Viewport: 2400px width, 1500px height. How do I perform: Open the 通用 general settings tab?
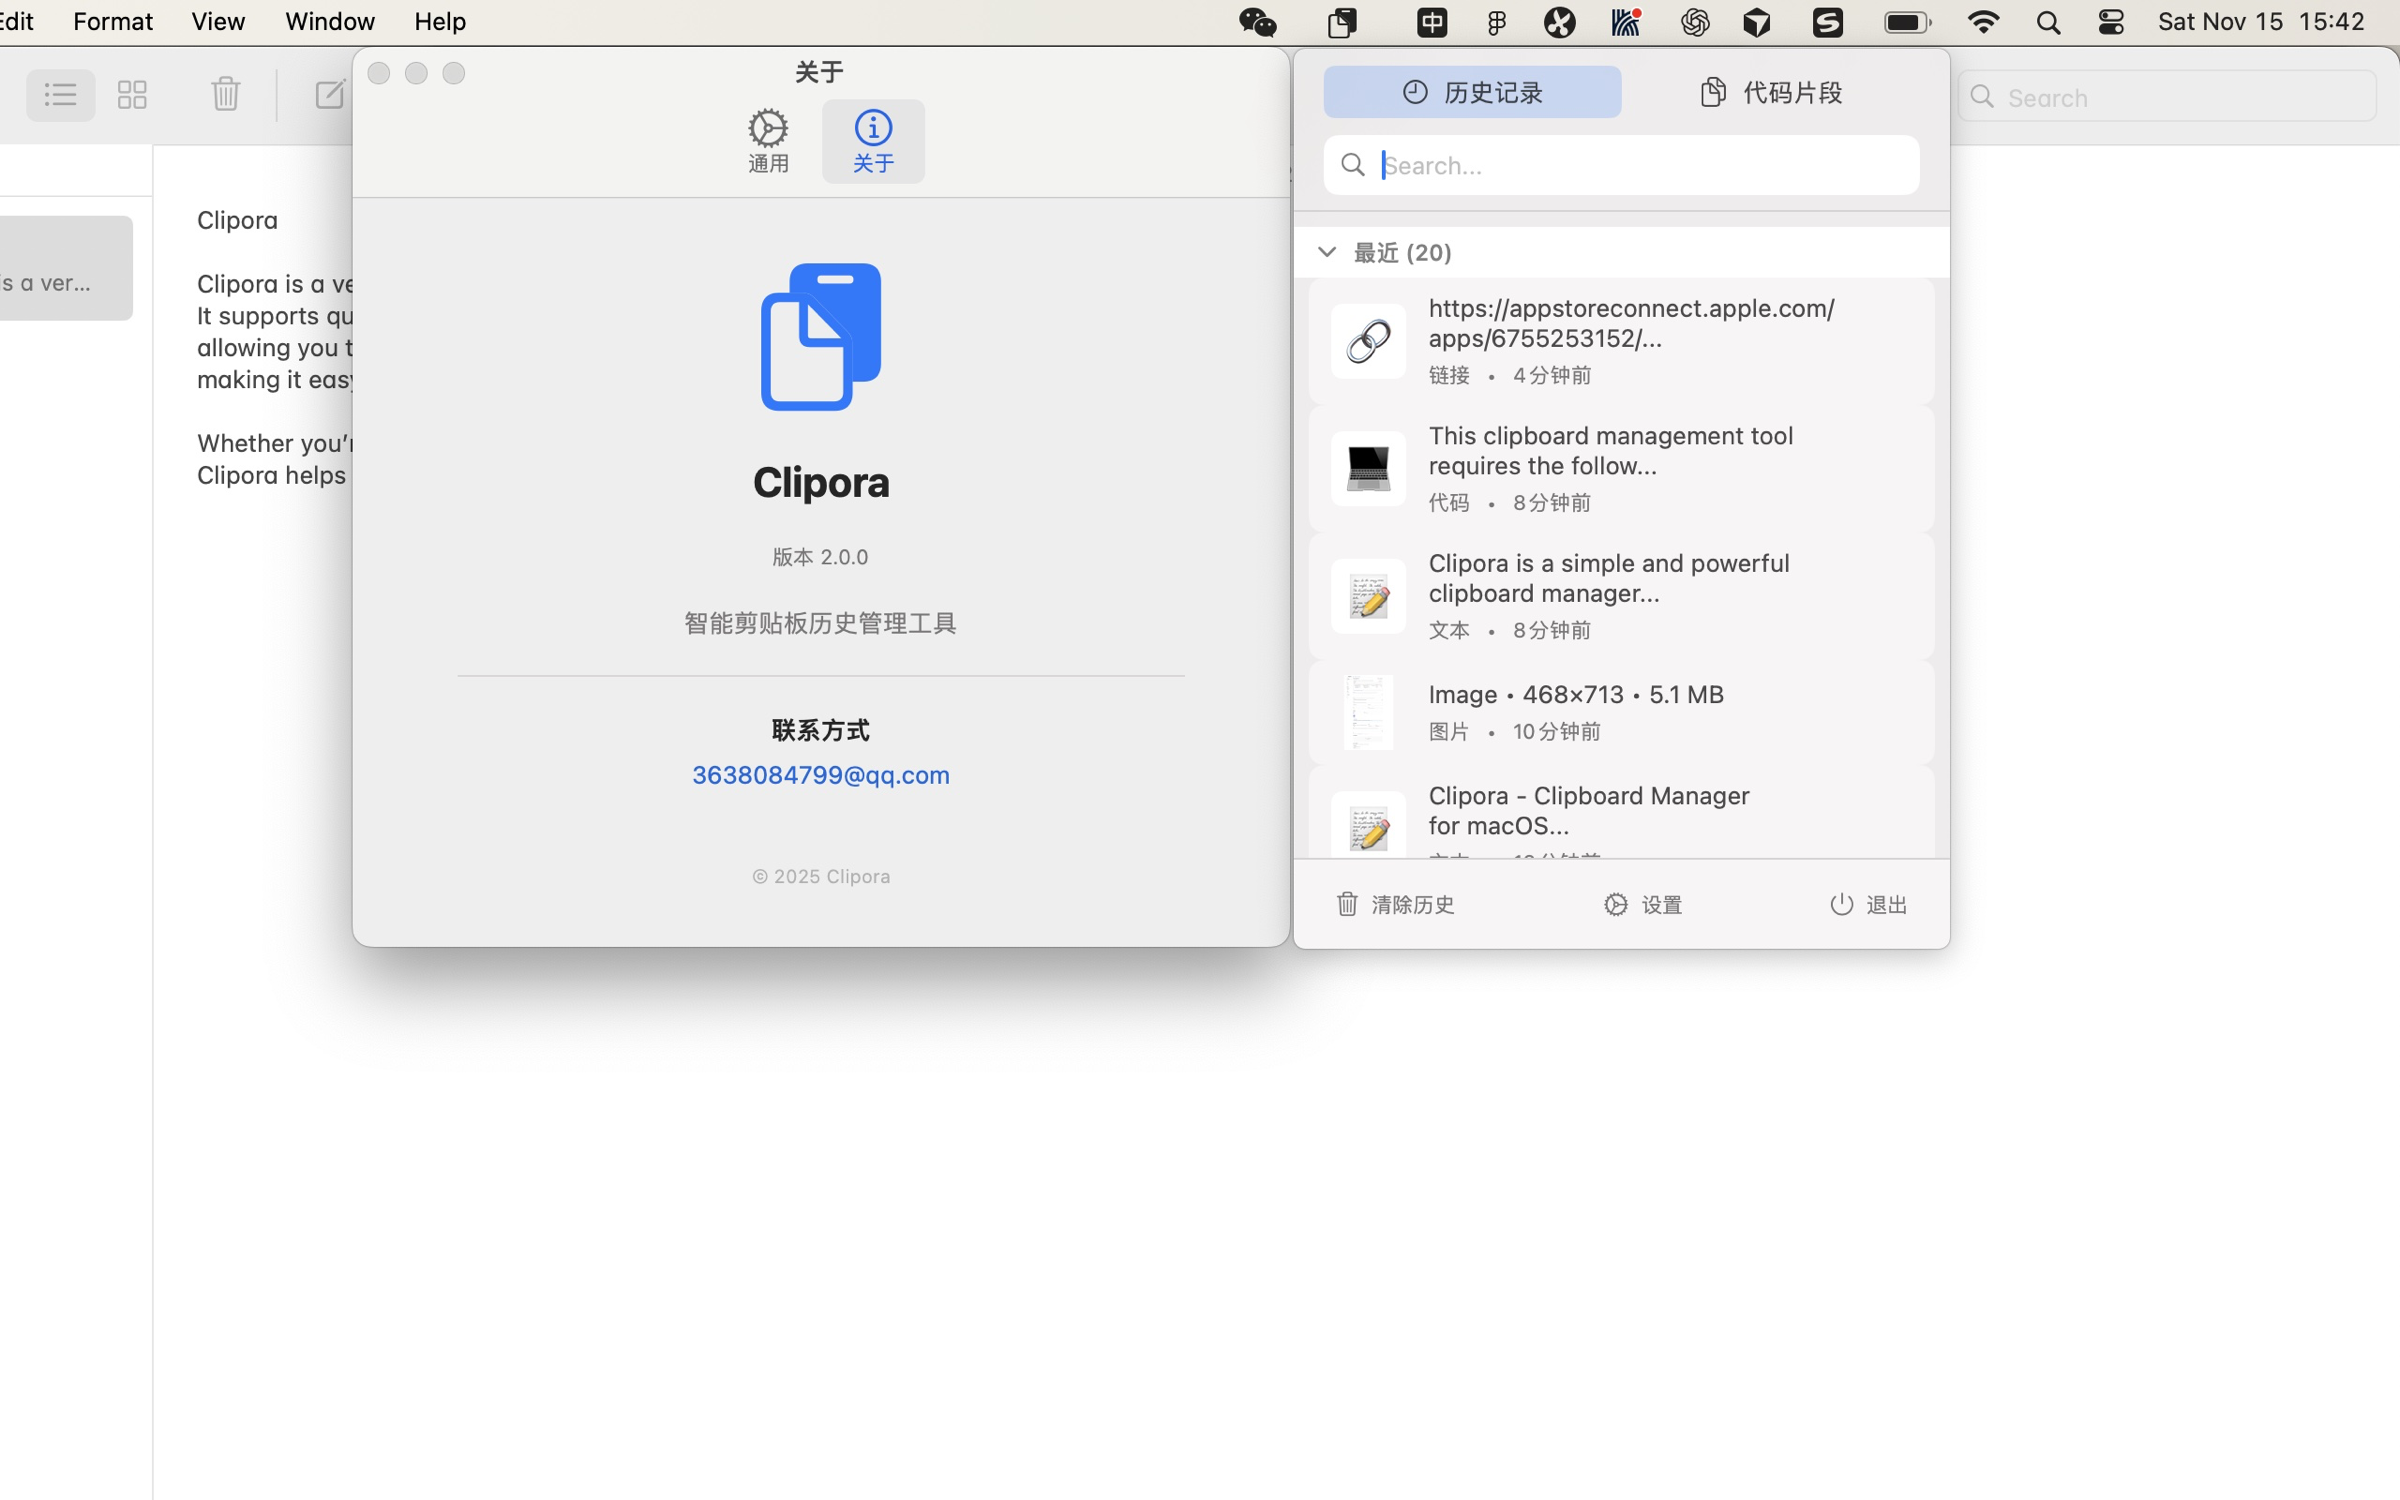(768, 140)
